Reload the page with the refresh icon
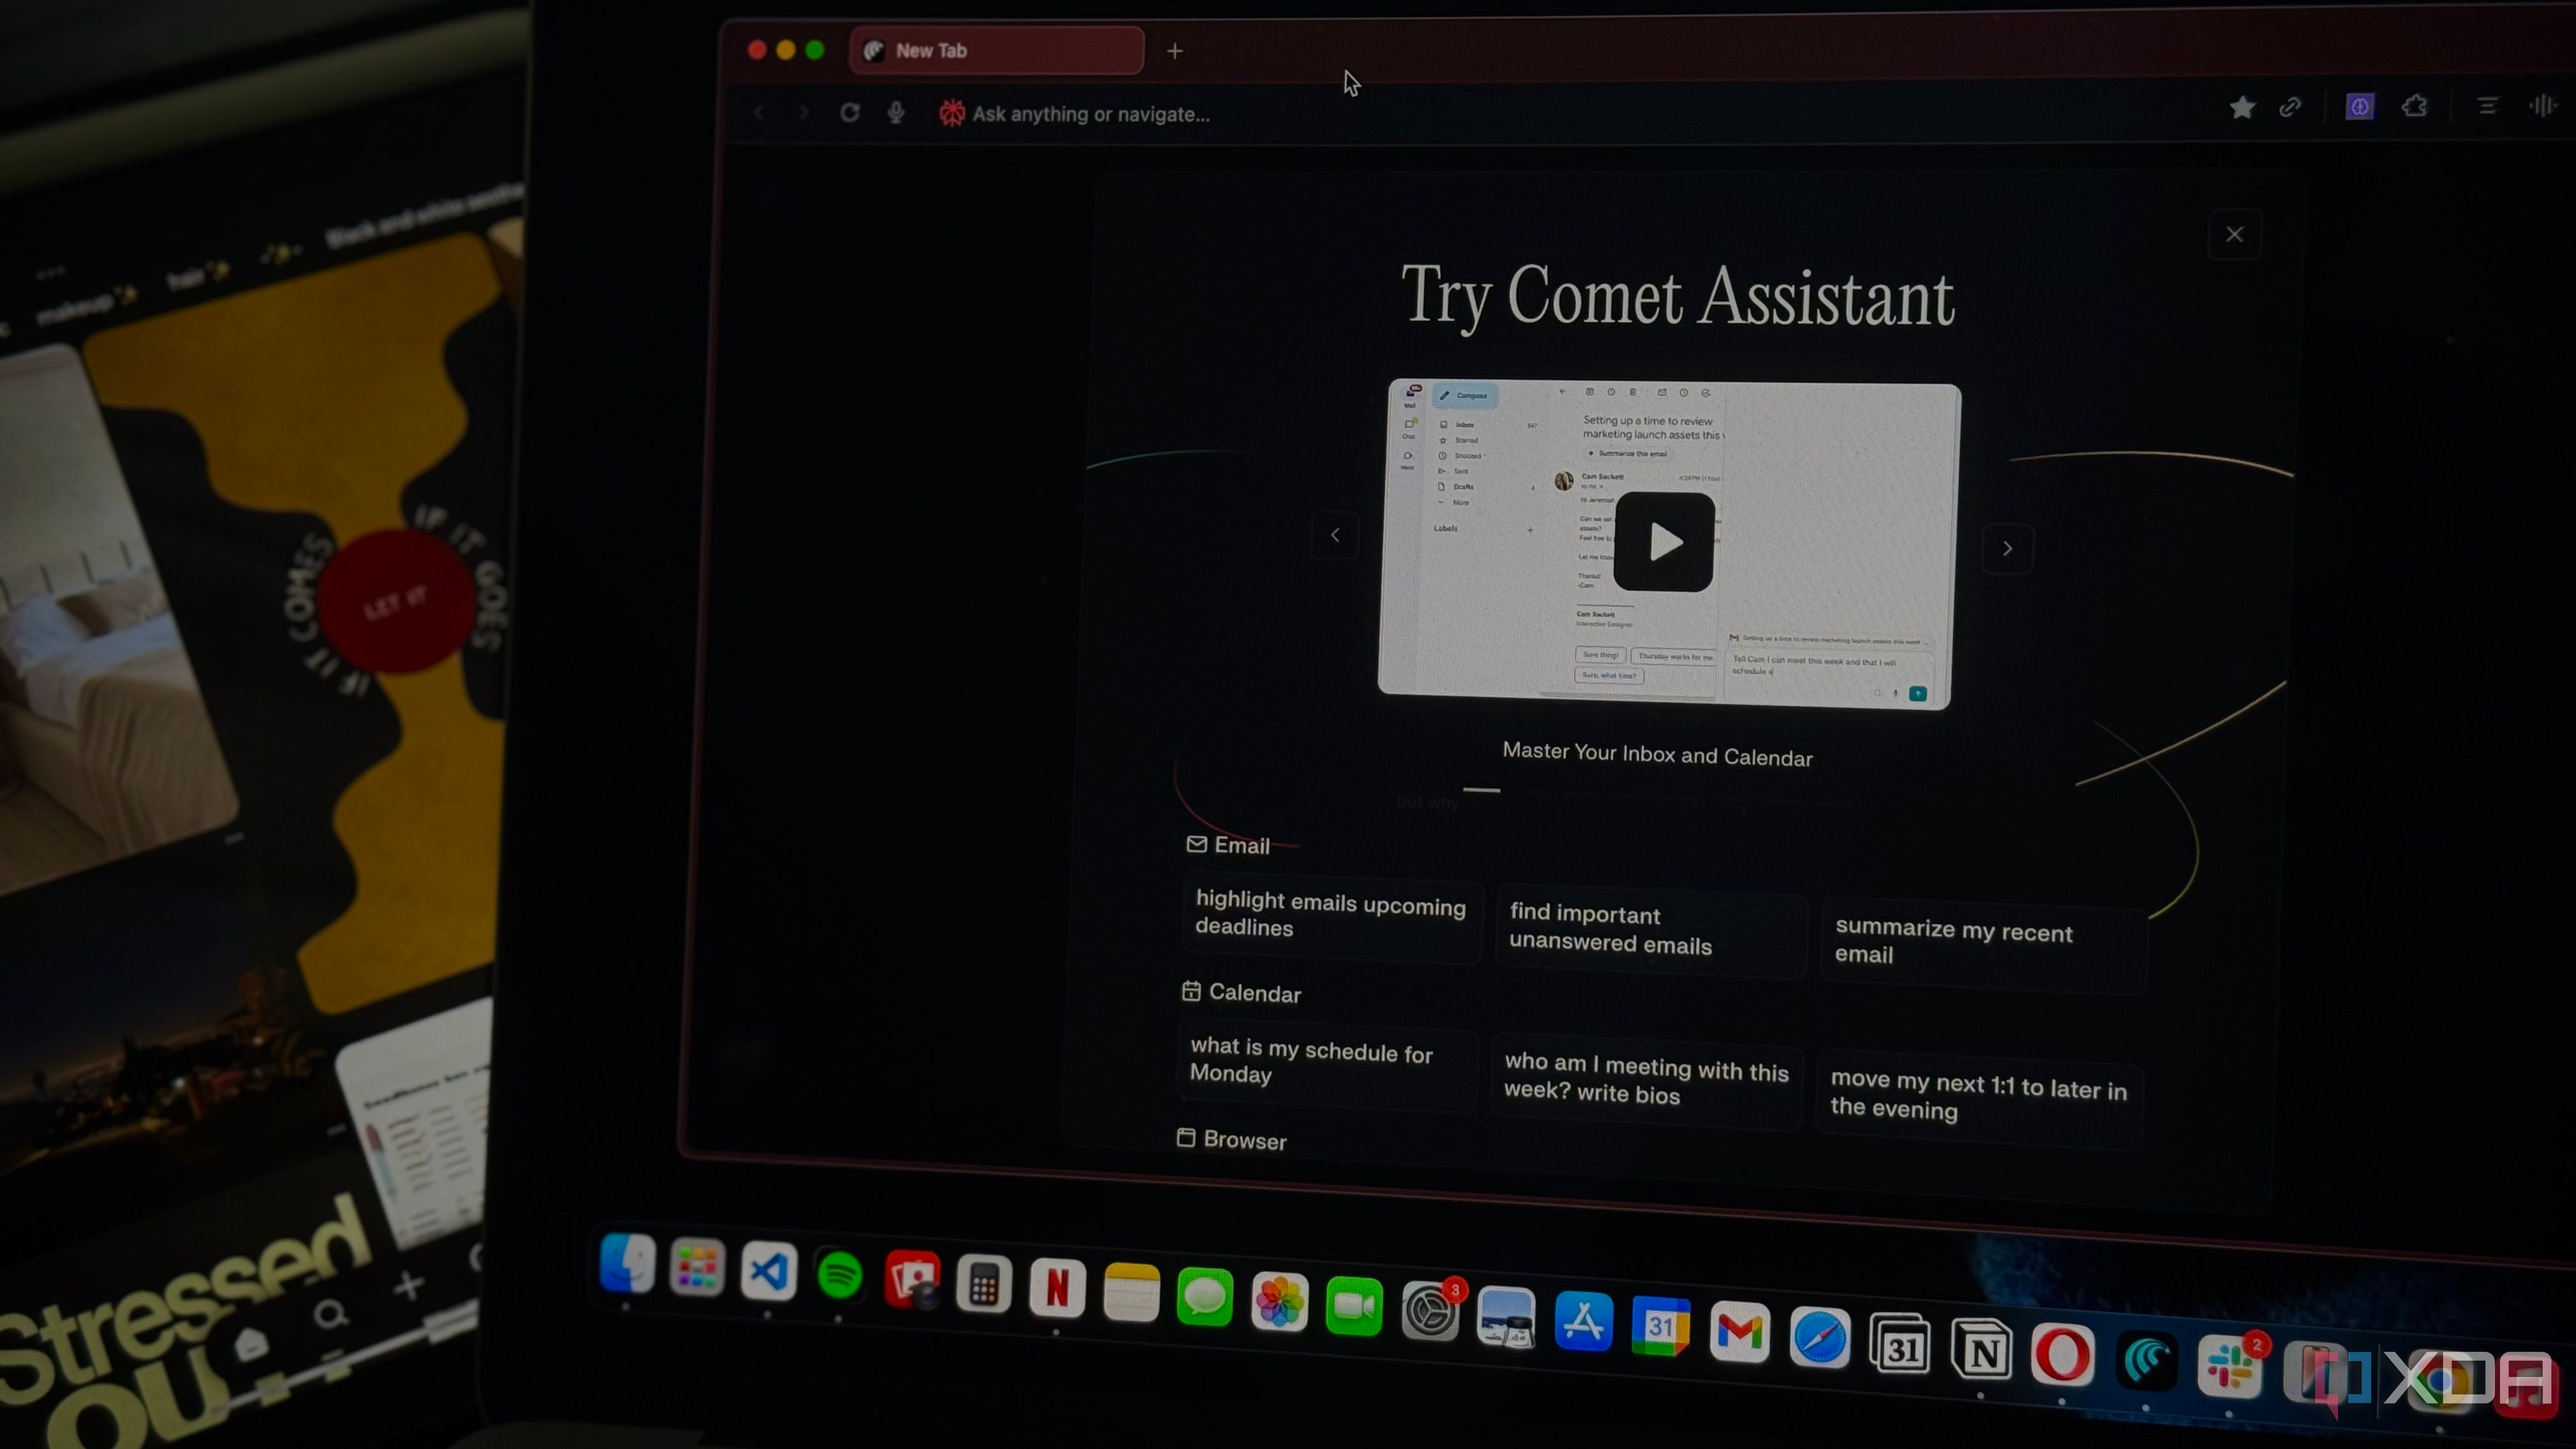 (x=849, y=113)
